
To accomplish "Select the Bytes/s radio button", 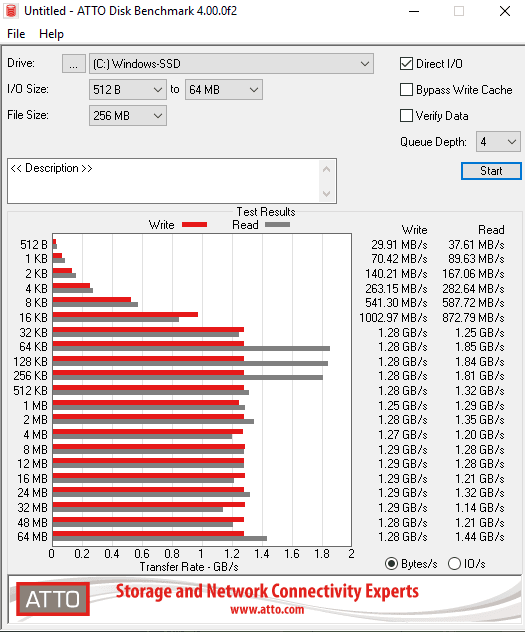I will click(x=391, y=563).
